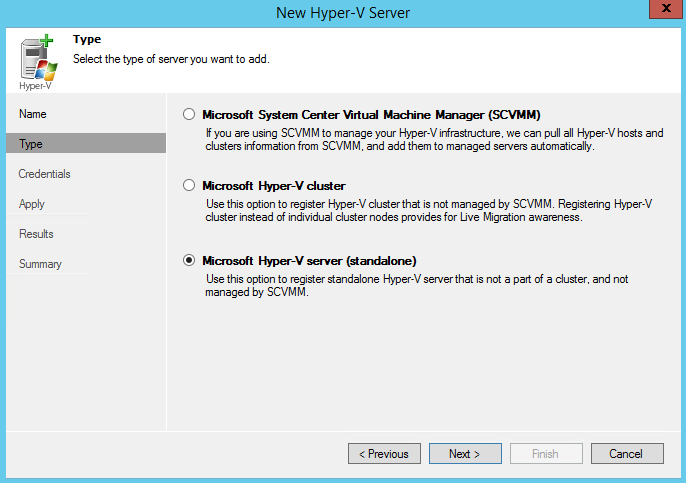Screen dimensions: 686x483
Task: Click the 'Microsoft System Center Virtual Machine Manager (SCVMM)' label
Action: coord(371,115)
